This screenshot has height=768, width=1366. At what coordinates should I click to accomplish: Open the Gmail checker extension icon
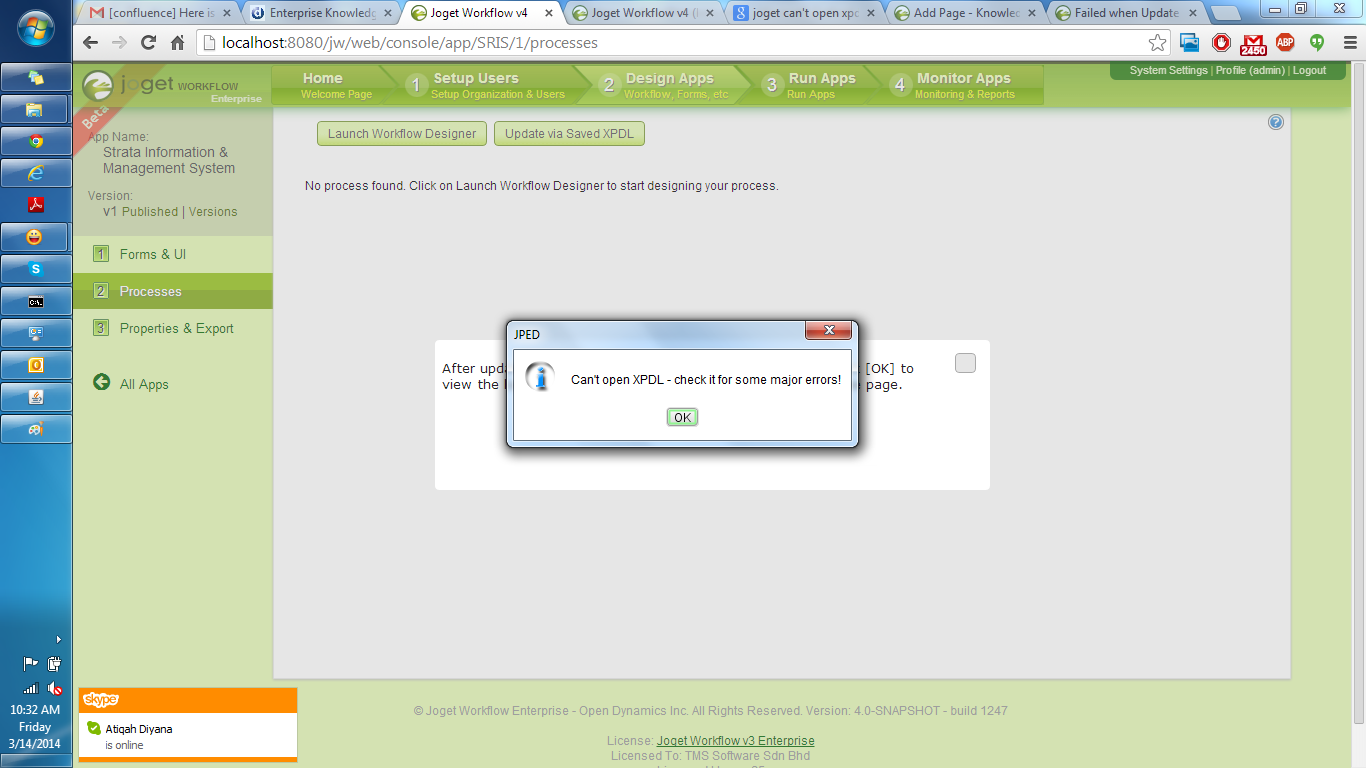(1253, 44)
